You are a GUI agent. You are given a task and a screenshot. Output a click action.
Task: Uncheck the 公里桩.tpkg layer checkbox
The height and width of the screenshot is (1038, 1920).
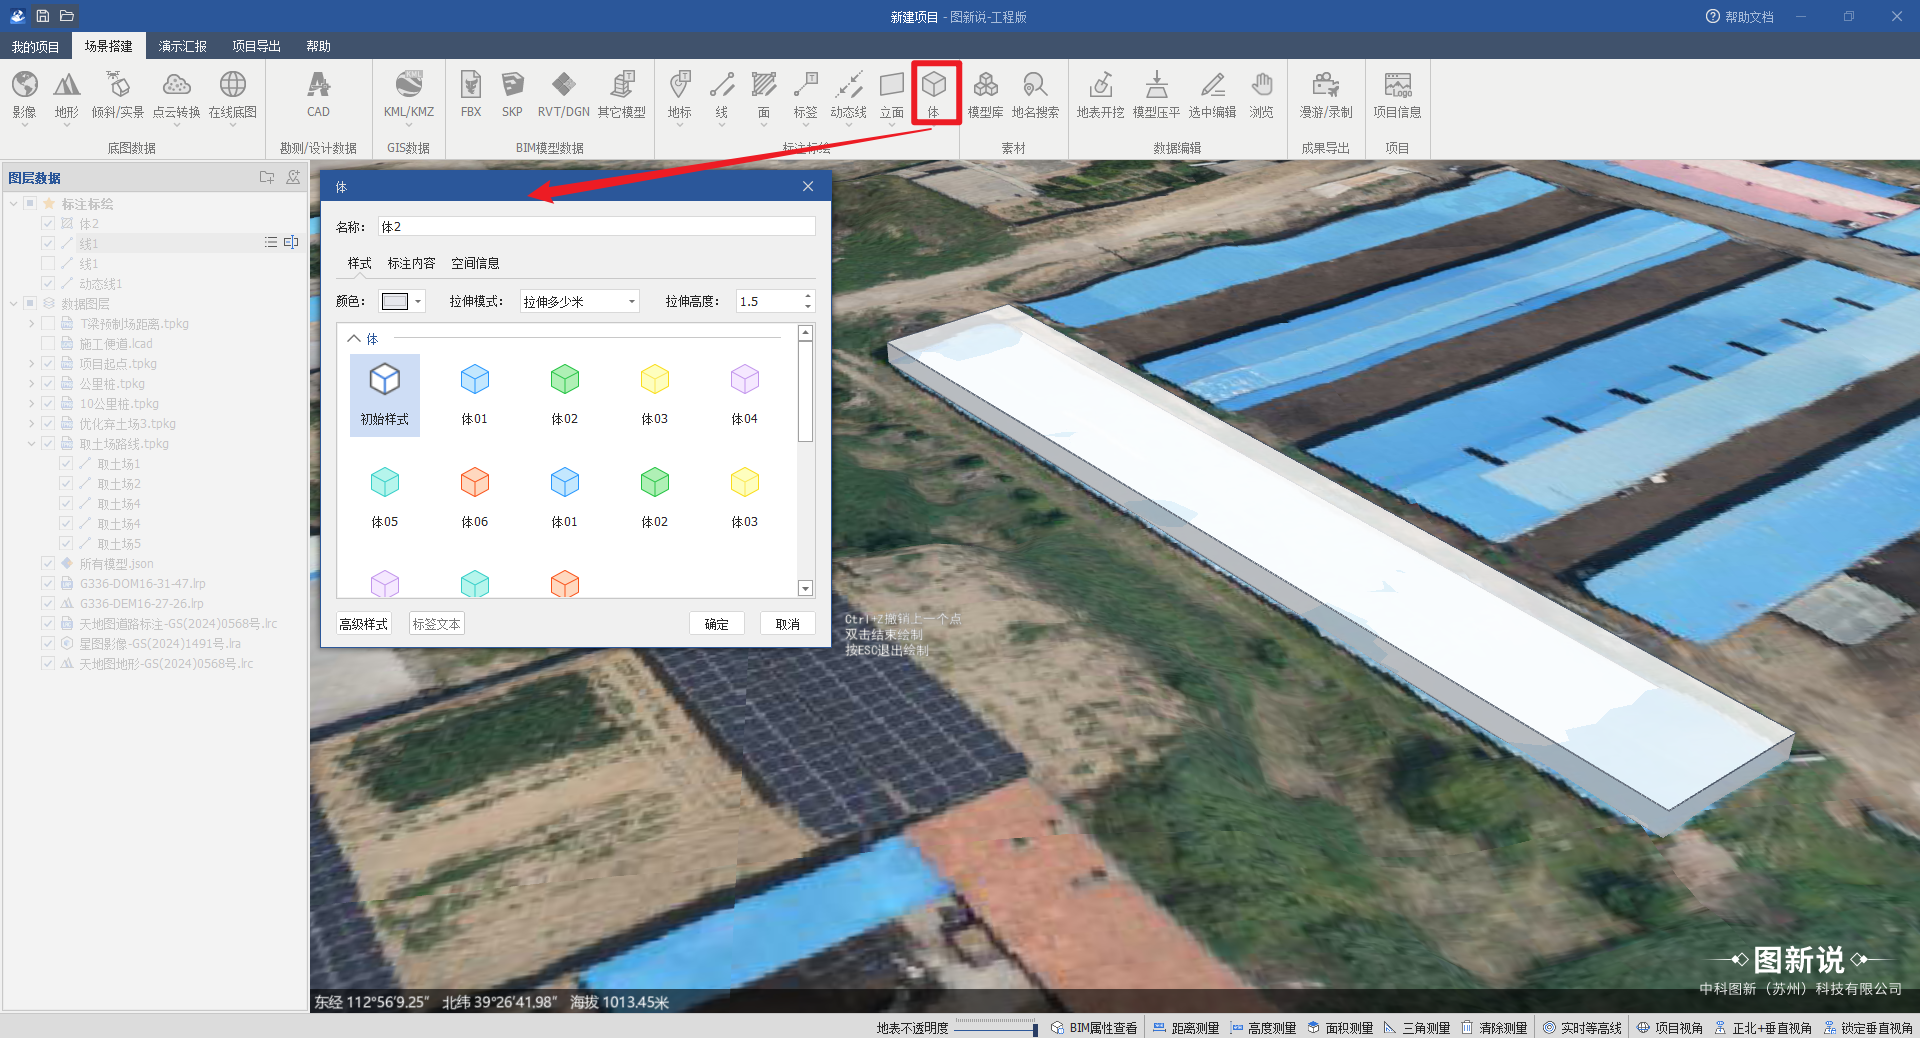pyautogui.click(x=48, y=384)
